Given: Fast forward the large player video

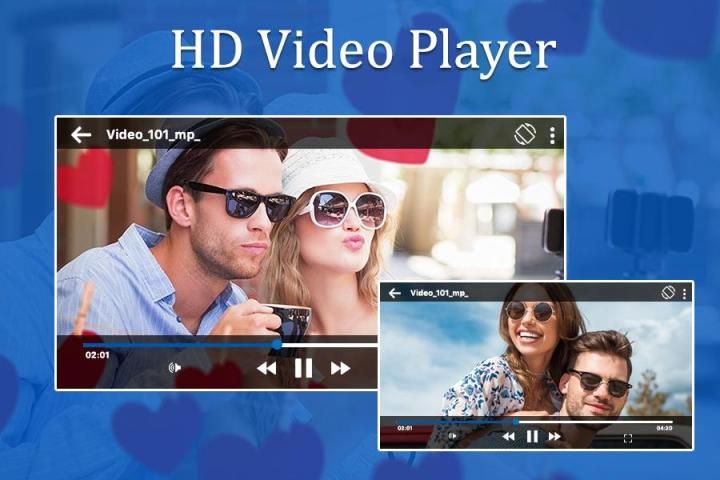Looking at the screenshot, I should pyautogui.click(x=341, y=368).
